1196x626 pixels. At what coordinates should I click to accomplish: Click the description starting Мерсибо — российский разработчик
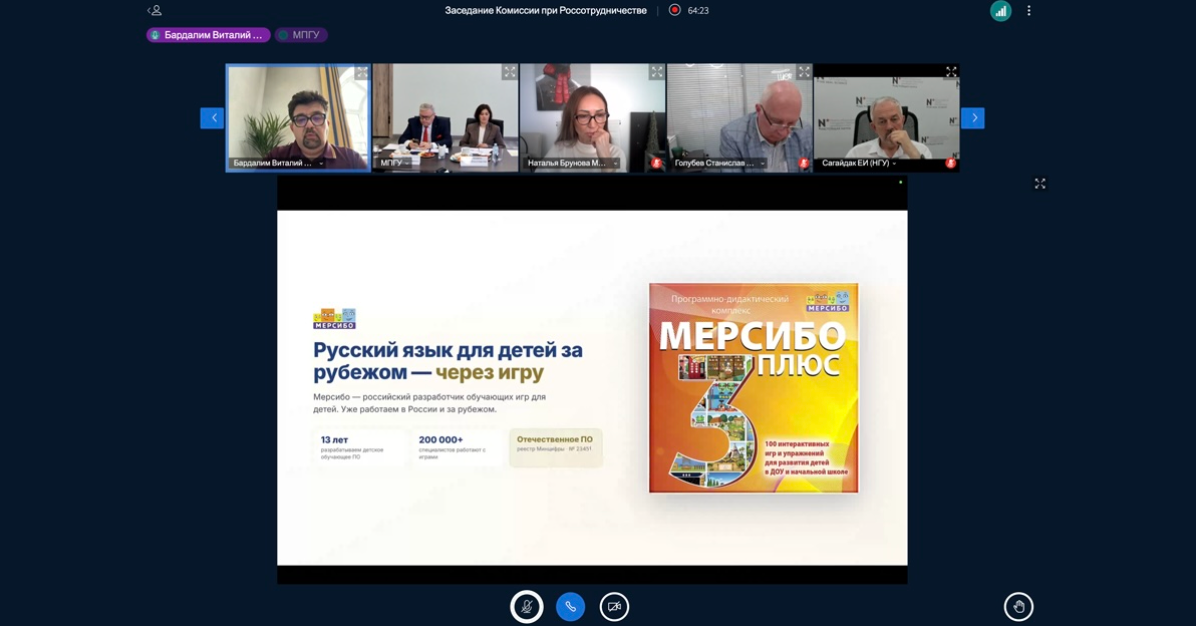tap(429, 403)
